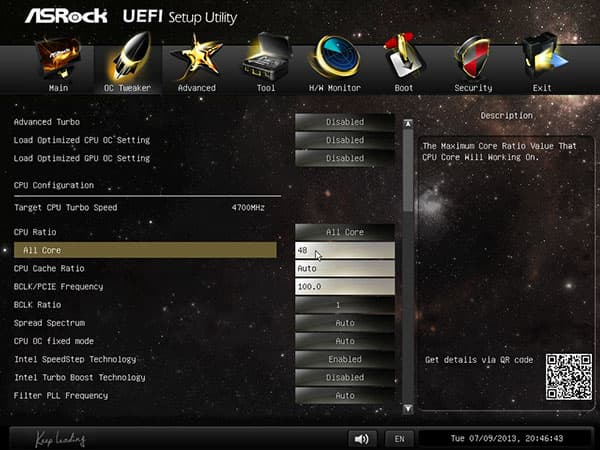Click the EN language button

[x=399, y=439]
